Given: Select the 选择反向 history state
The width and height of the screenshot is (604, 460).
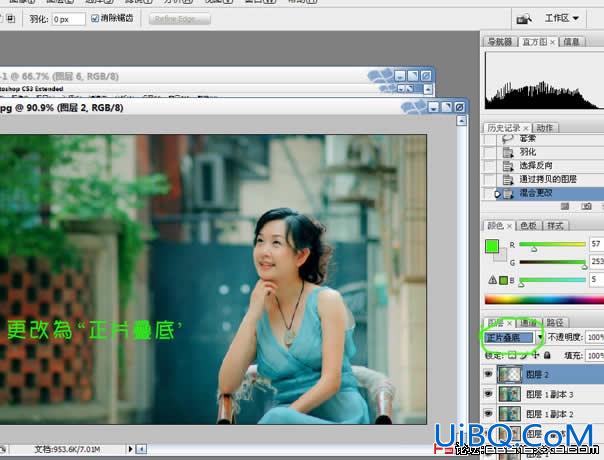Looking at the screenshot, I should 543,166.
